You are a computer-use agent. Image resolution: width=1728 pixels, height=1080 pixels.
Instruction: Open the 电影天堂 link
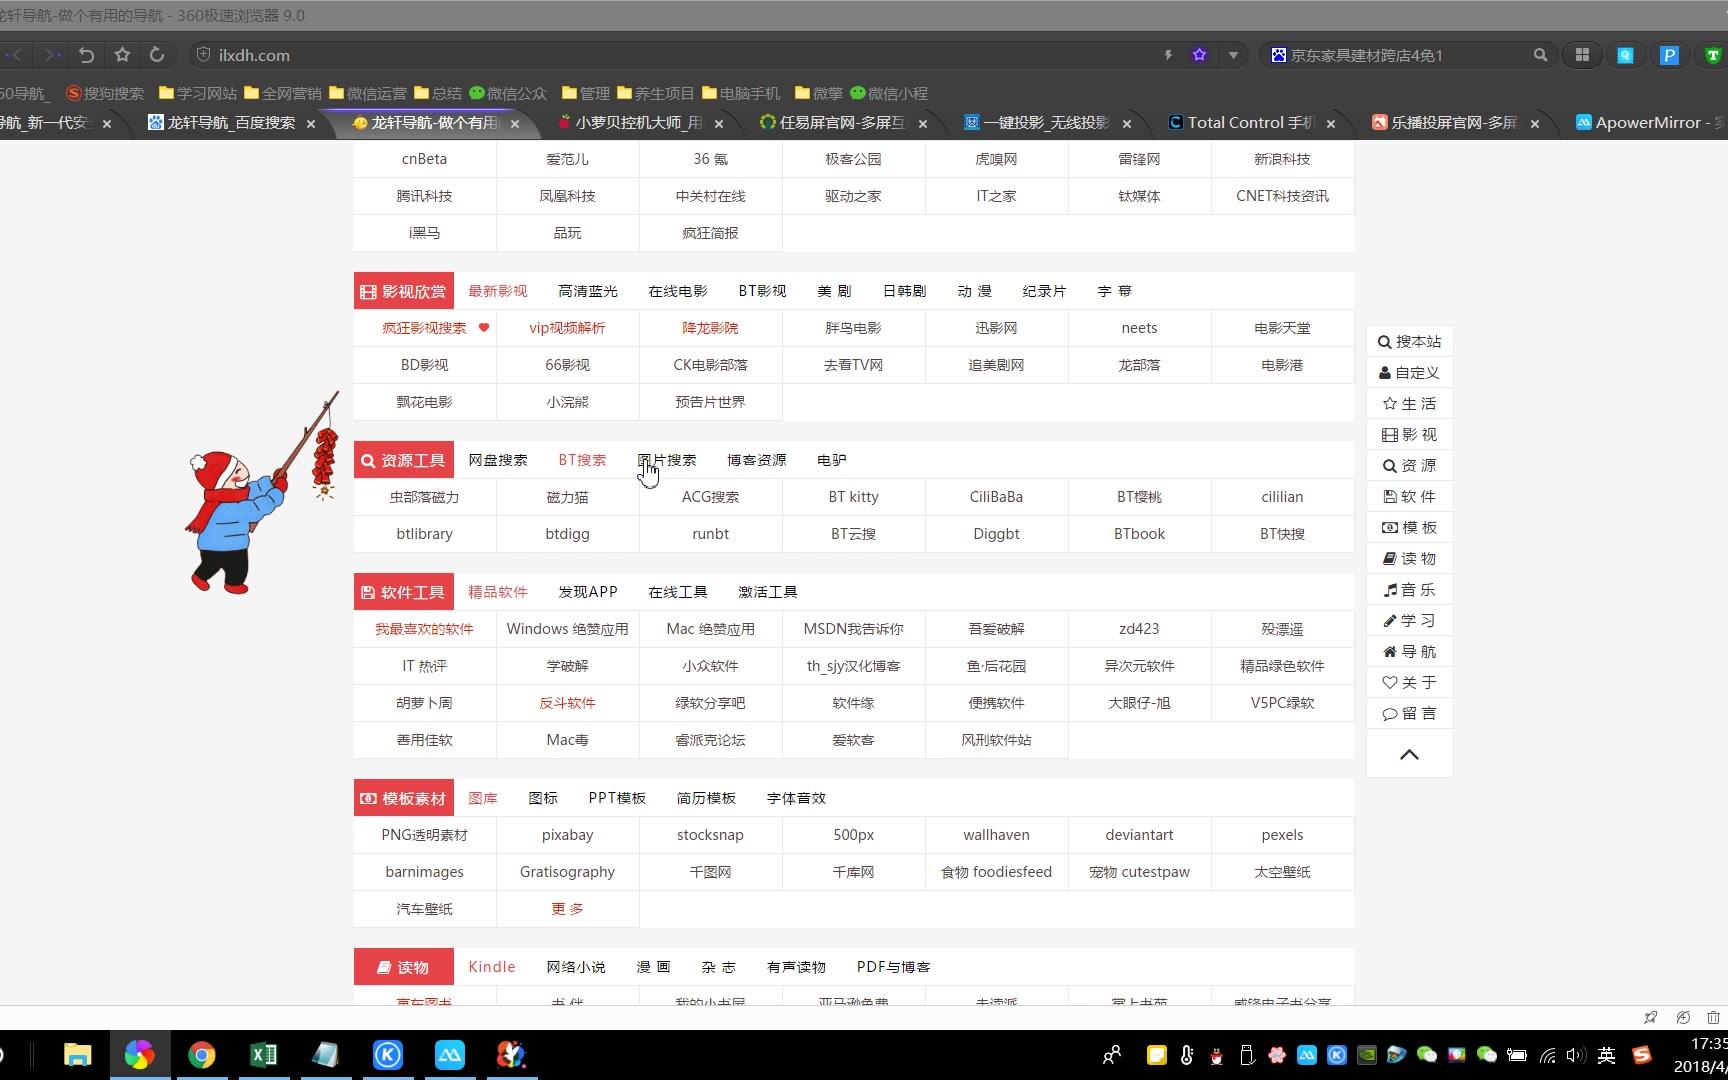click(1282, 328)
